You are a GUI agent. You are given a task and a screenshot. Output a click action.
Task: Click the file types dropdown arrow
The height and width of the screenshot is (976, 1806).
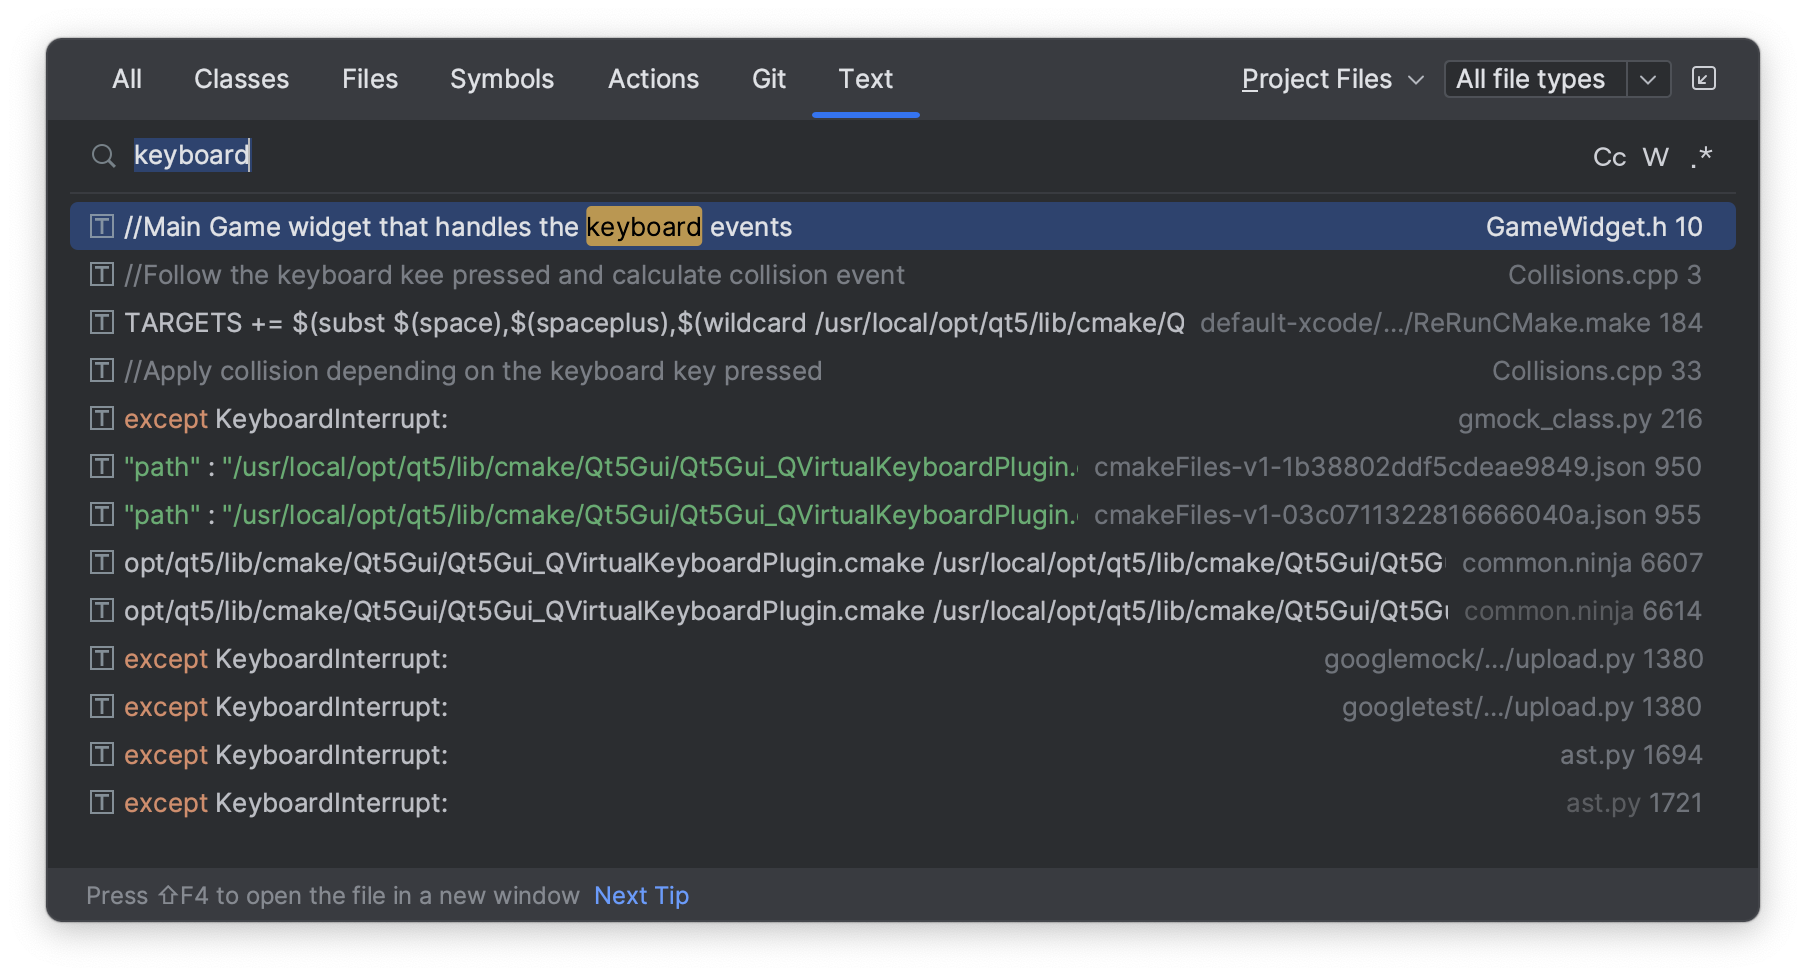1648,79
